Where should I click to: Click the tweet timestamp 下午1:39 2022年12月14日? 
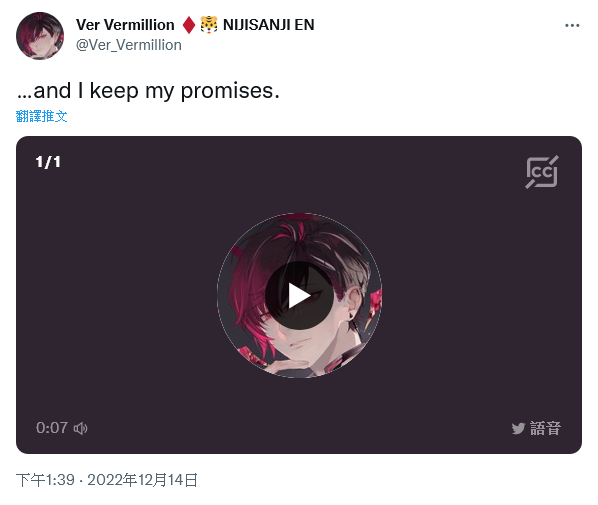tap(107, 480)
